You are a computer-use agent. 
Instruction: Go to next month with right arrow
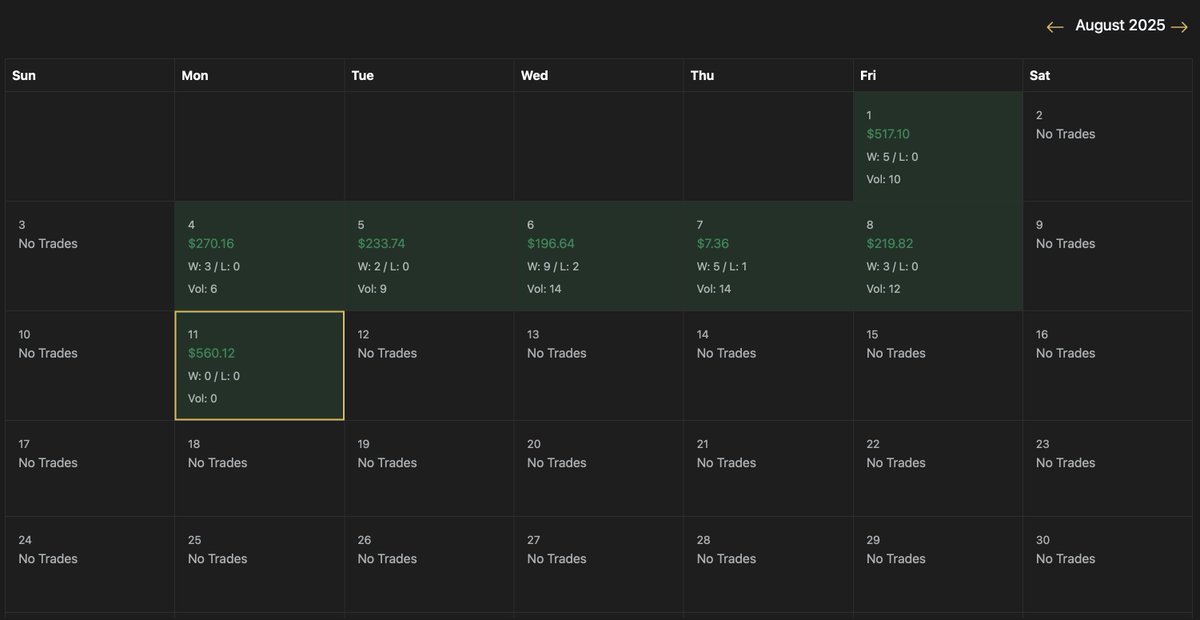tap(1179, 27)
